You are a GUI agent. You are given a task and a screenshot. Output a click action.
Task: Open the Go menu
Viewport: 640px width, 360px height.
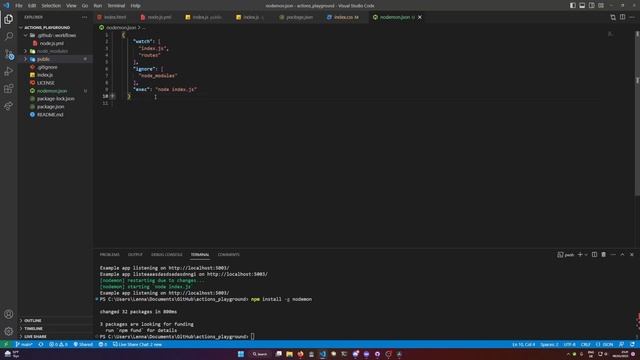(85, 6)
